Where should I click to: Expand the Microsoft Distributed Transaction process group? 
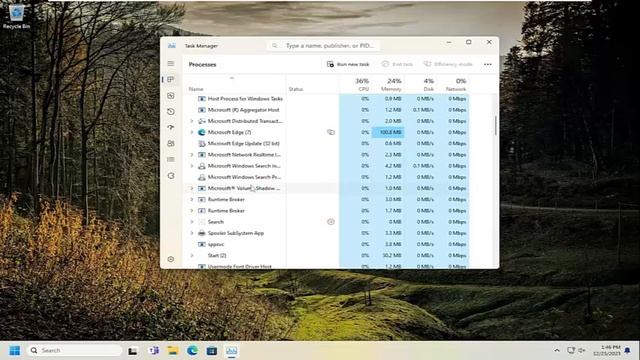click(191, 121)
